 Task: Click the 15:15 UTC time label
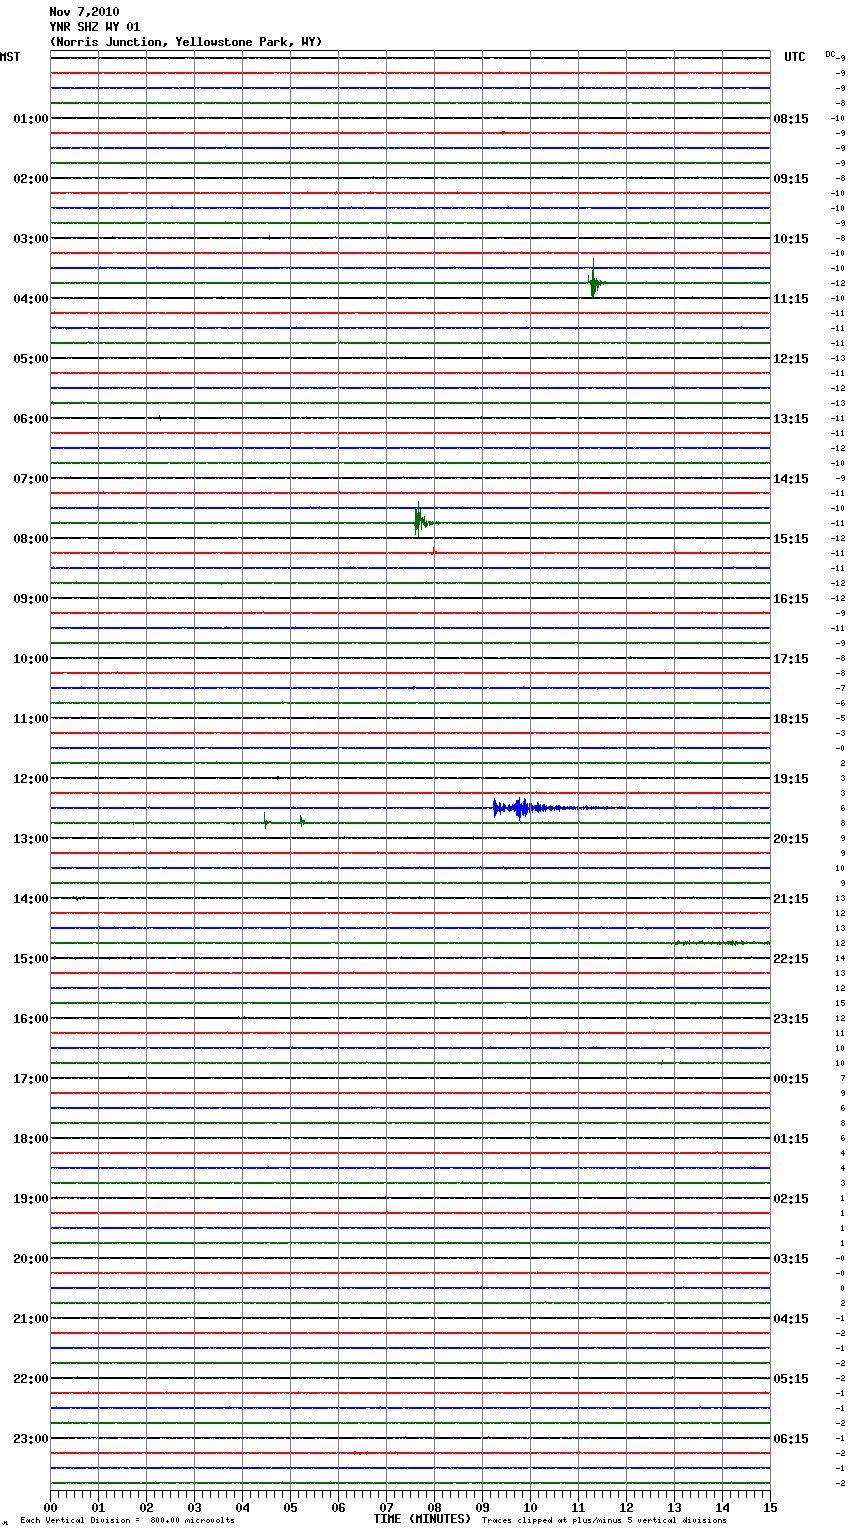(x=791, y=539)
